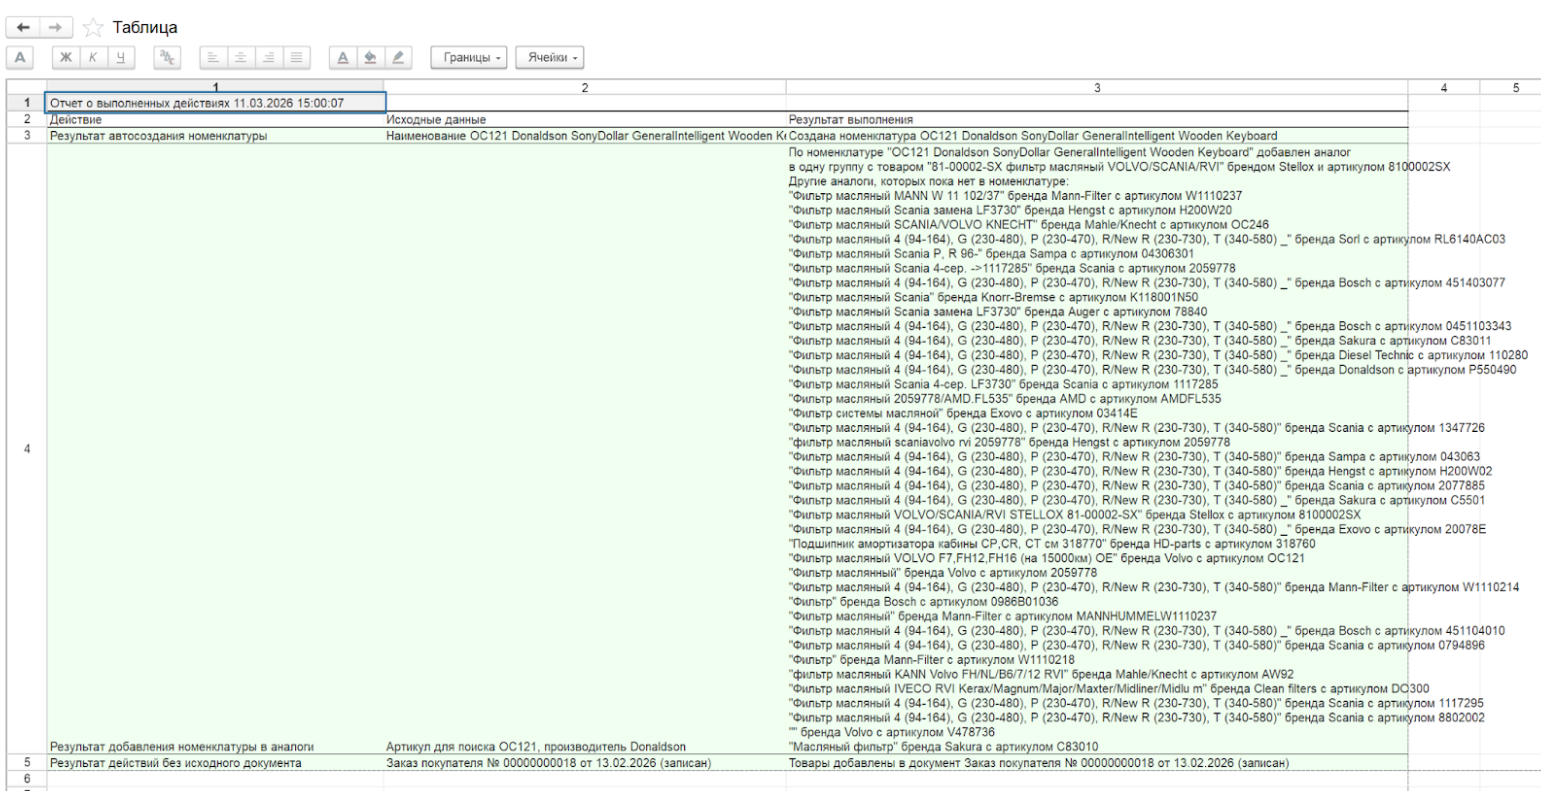The height and width of the screenshot is (791, 1541).
Task: Center-align the cell text
Action: tap(241, 58)
